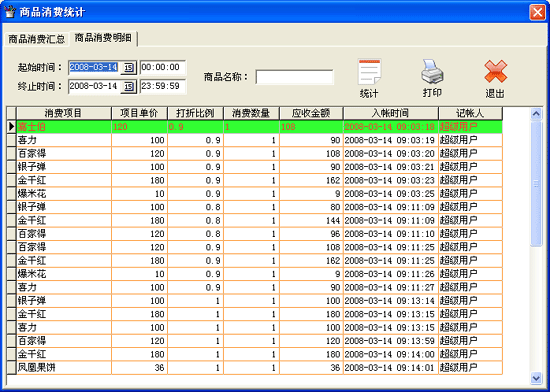Click the 退出 red X icon
This screenshot has width=550, height=392.
[495, 72]
